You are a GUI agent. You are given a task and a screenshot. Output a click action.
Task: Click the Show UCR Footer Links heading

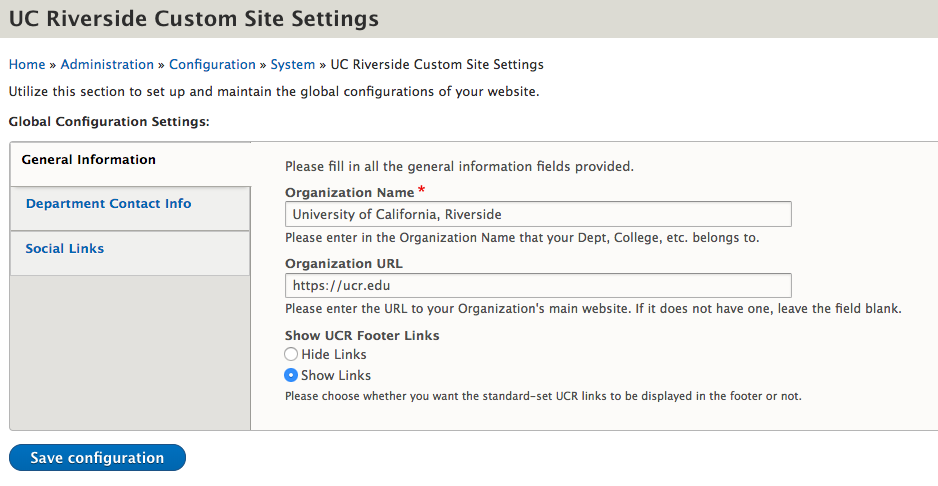click(x=362, y=335)
